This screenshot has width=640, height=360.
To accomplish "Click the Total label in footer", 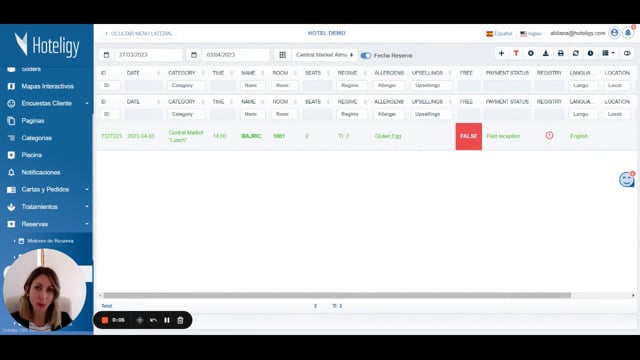I will coord(107,306).
